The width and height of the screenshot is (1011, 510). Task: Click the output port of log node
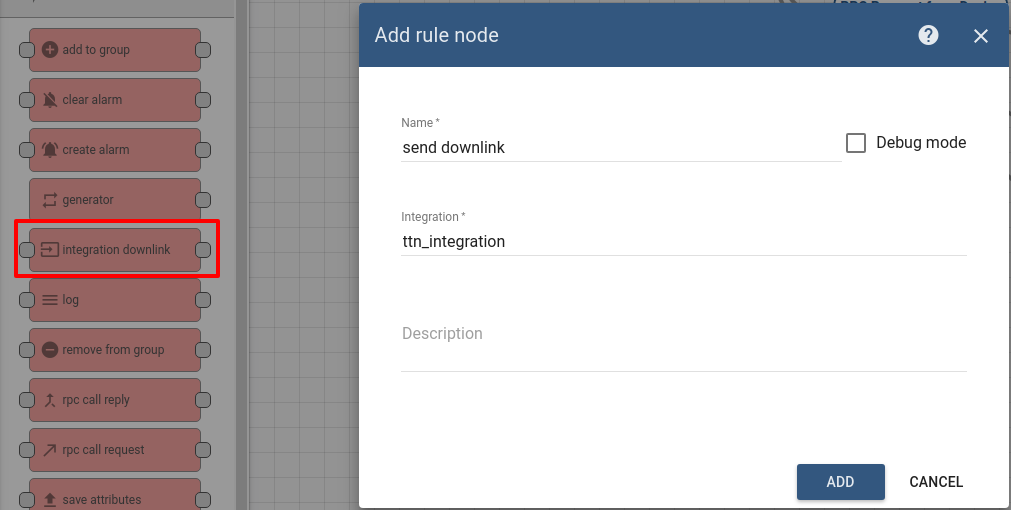tap(202, 300)
